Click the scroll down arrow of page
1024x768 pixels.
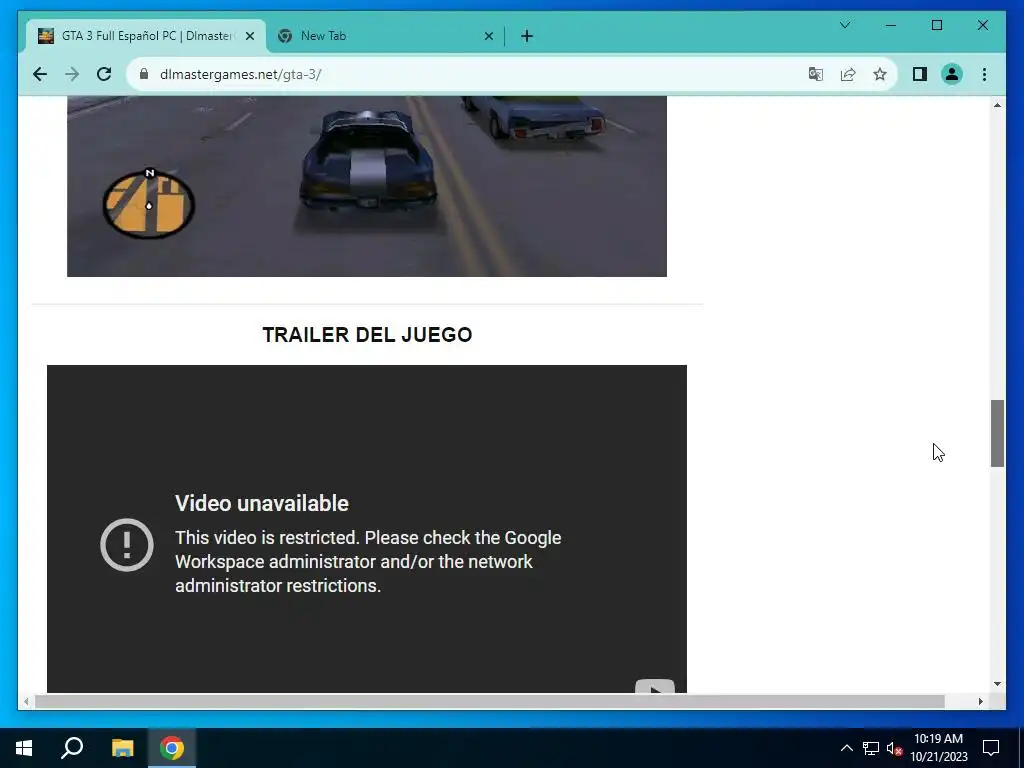click(997, 684)
